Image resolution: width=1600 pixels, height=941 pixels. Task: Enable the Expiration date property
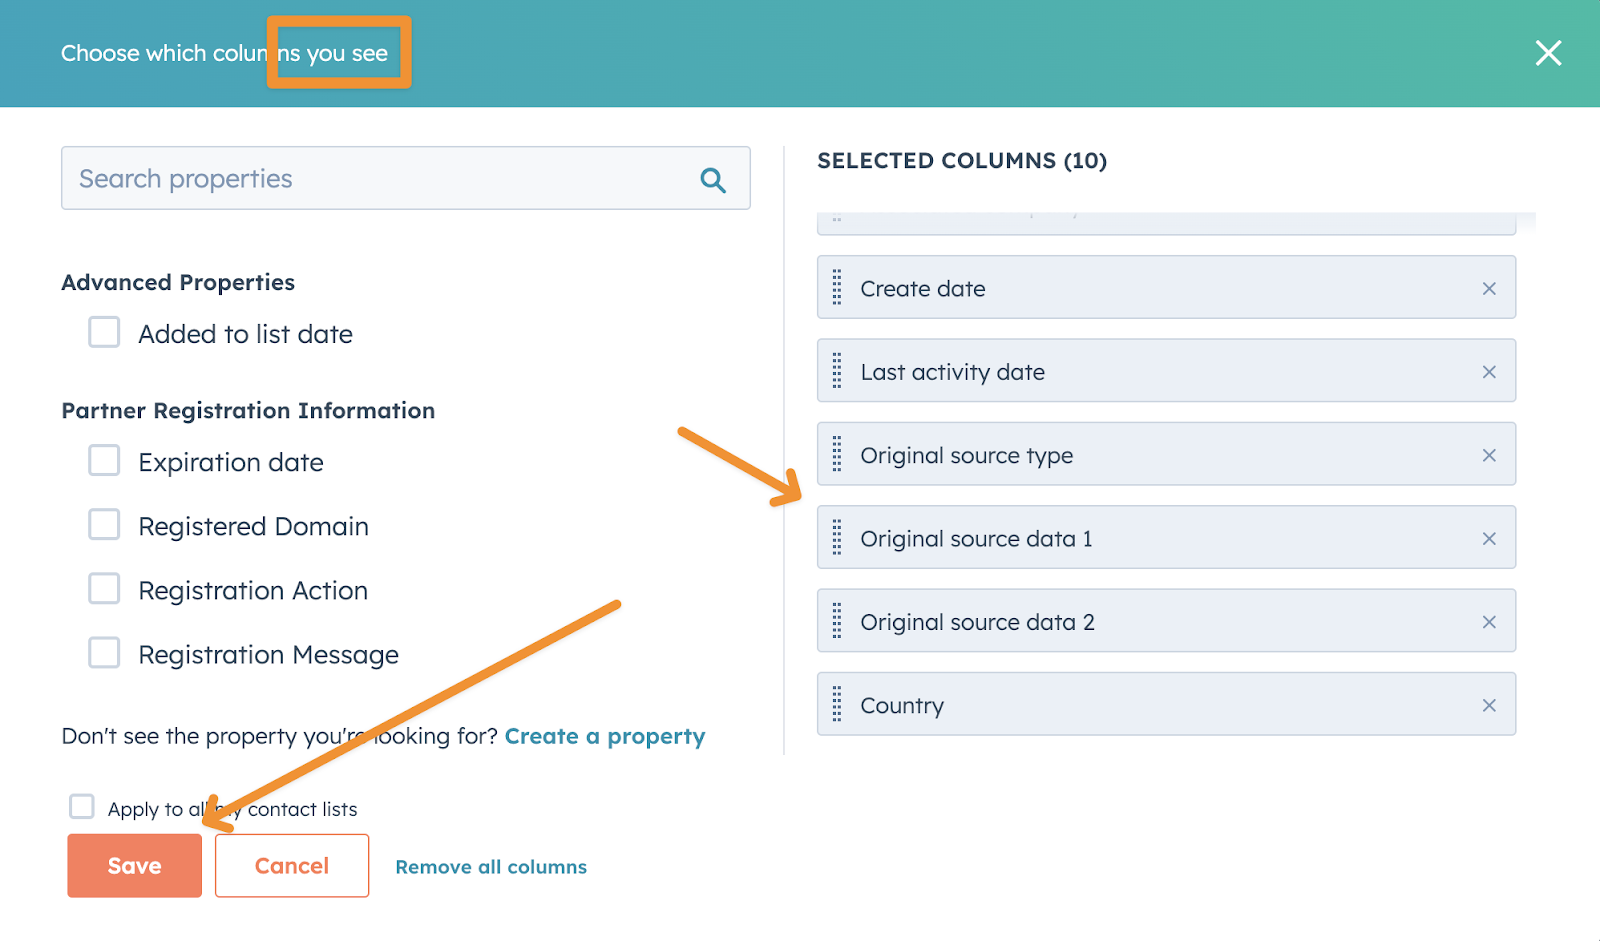(x=104, y=461)
